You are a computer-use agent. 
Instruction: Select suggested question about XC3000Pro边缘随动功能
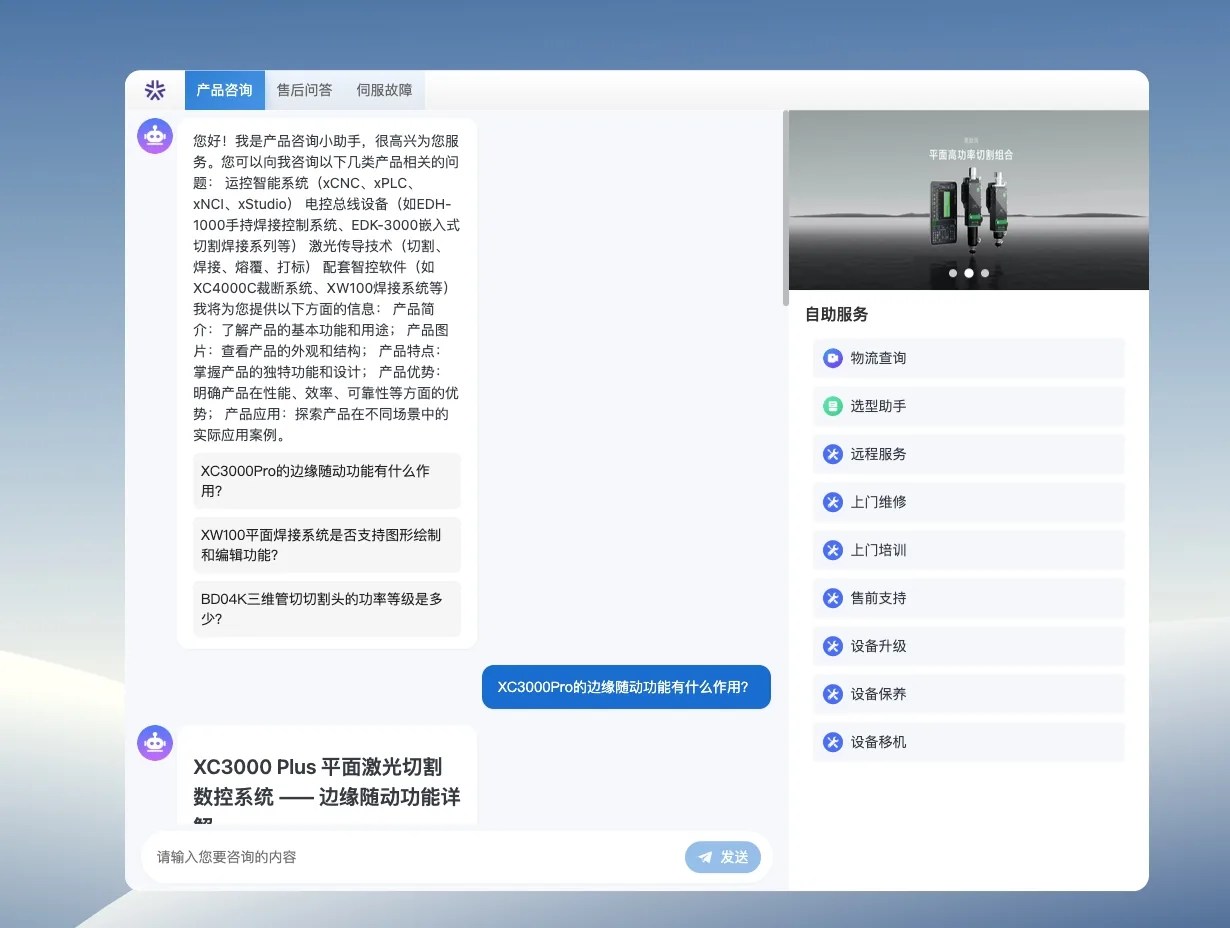point(327,481)
